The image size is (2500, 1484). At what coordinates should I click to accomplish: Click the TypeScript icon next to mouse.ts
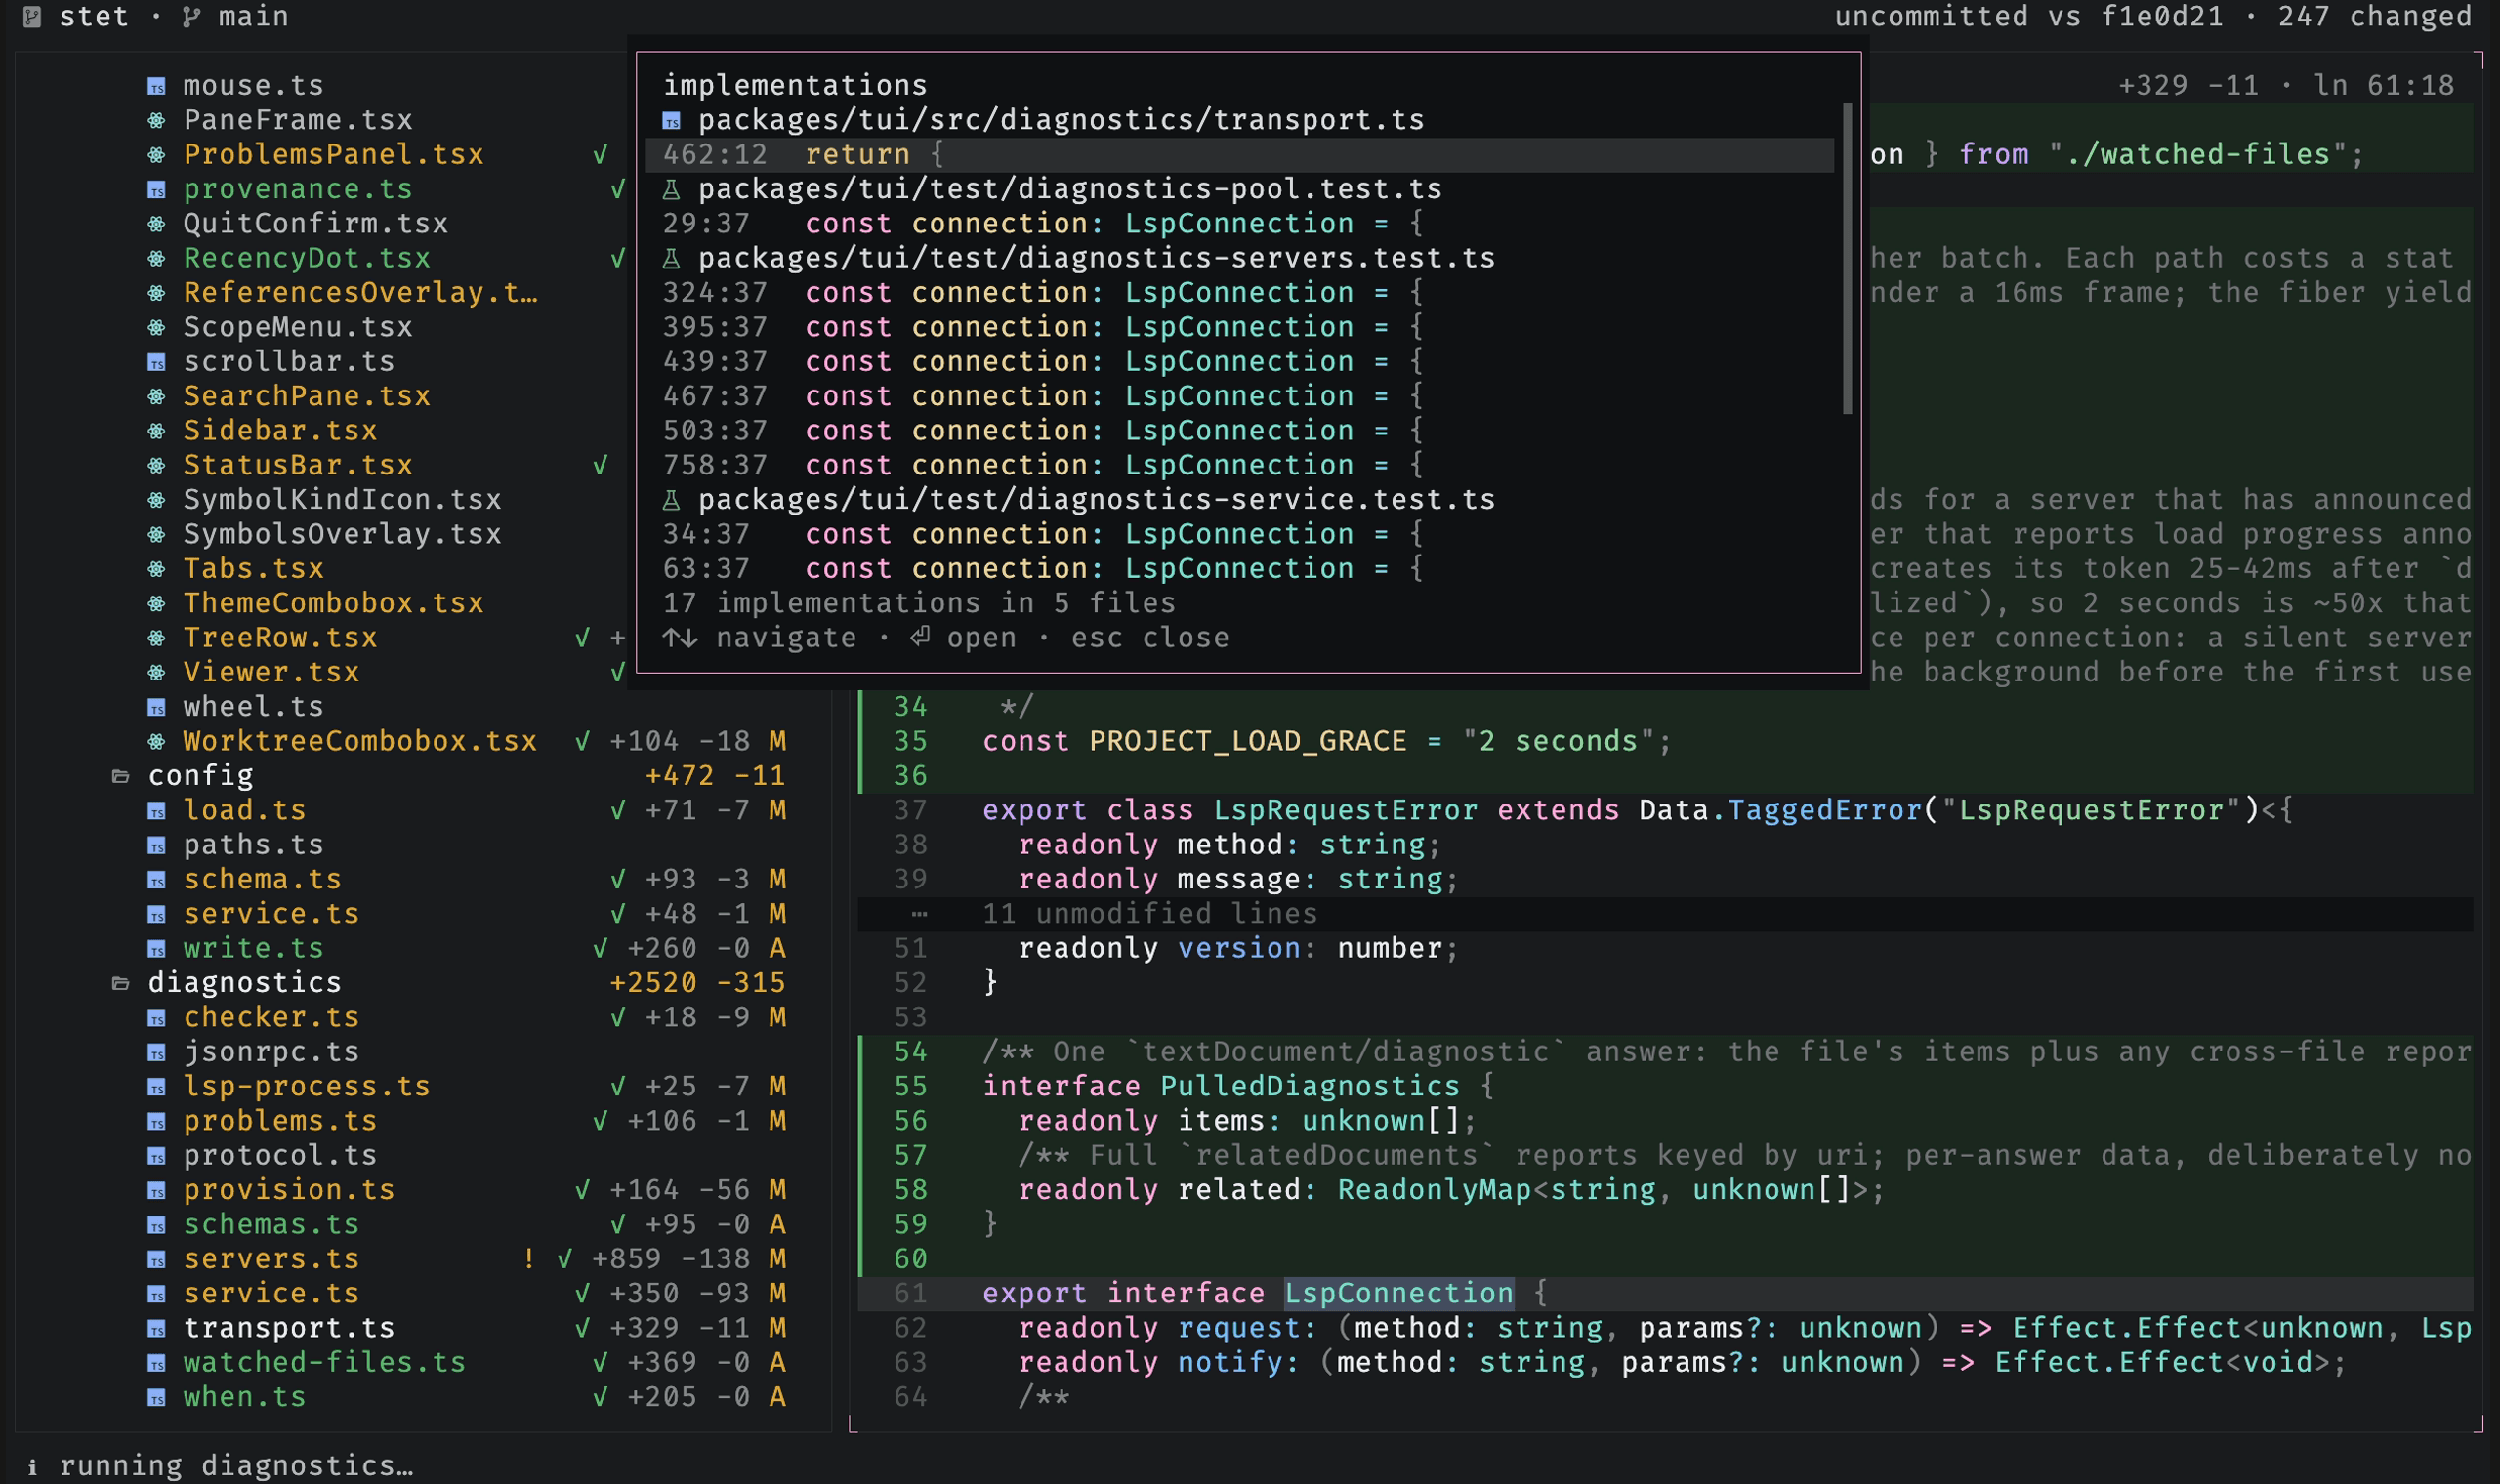click(x=157, y=86)
